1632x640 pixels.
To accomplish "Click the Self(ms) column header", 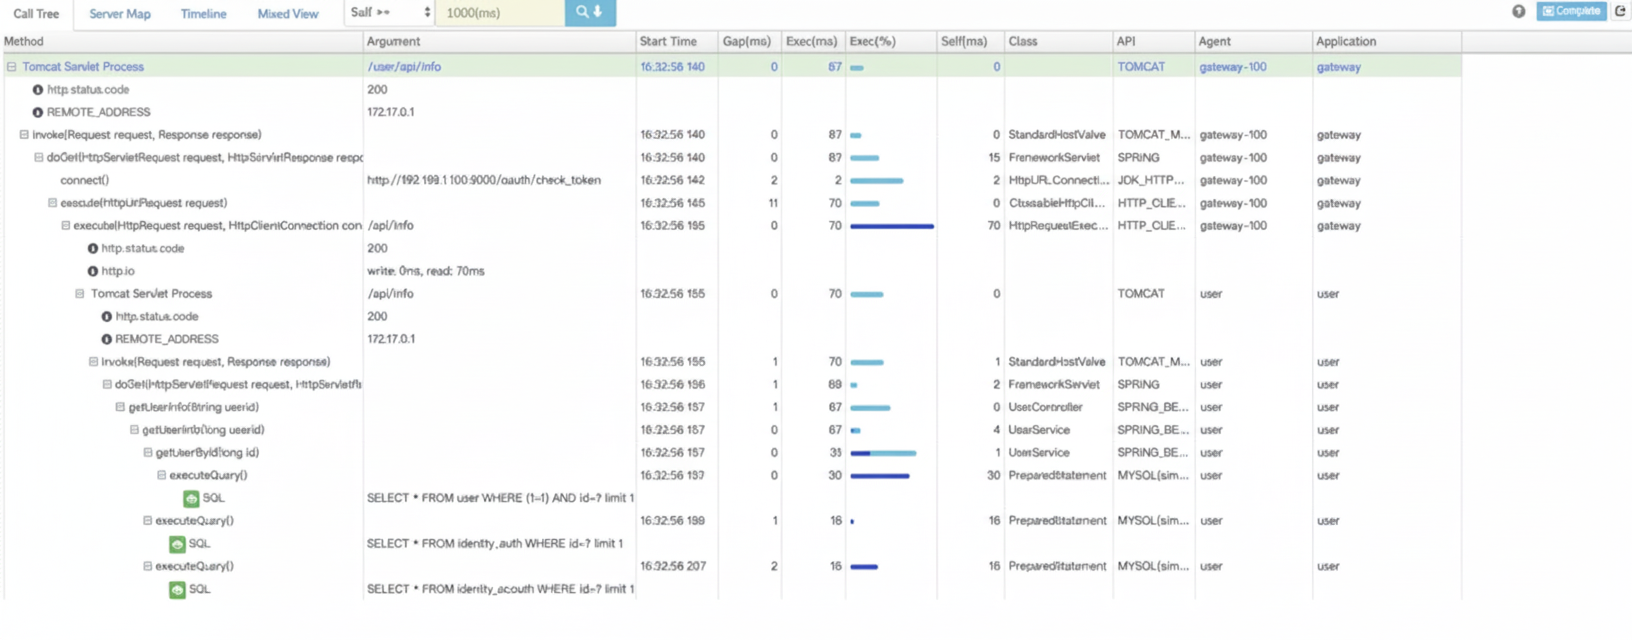I will tap(964, 41).
